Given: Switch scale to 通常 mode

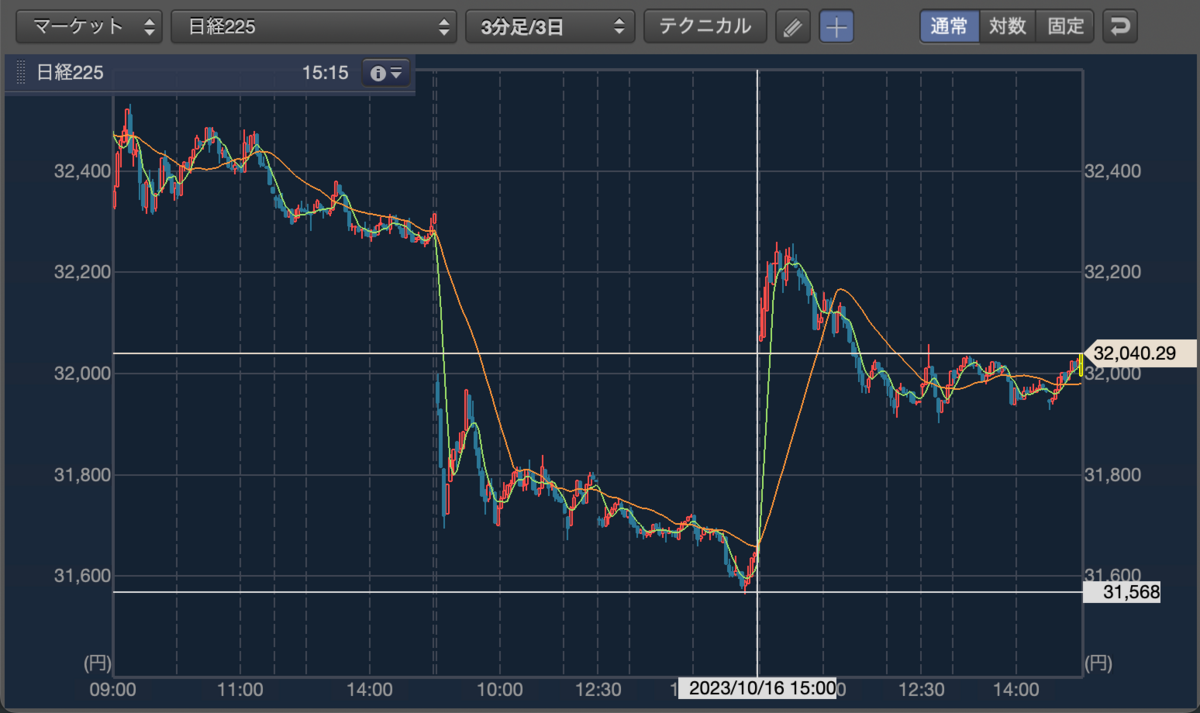Looking at the screenshot, I should click(949, 27).
